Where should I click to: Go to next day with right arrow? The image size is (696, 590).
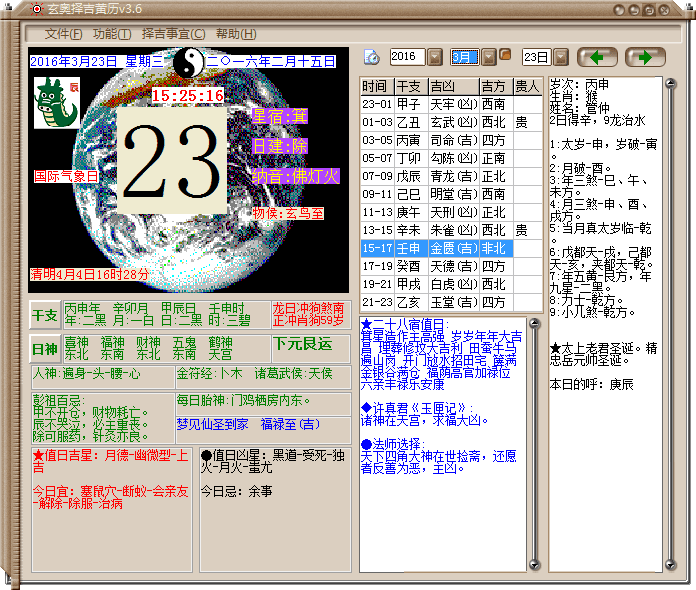pos(646,57)
